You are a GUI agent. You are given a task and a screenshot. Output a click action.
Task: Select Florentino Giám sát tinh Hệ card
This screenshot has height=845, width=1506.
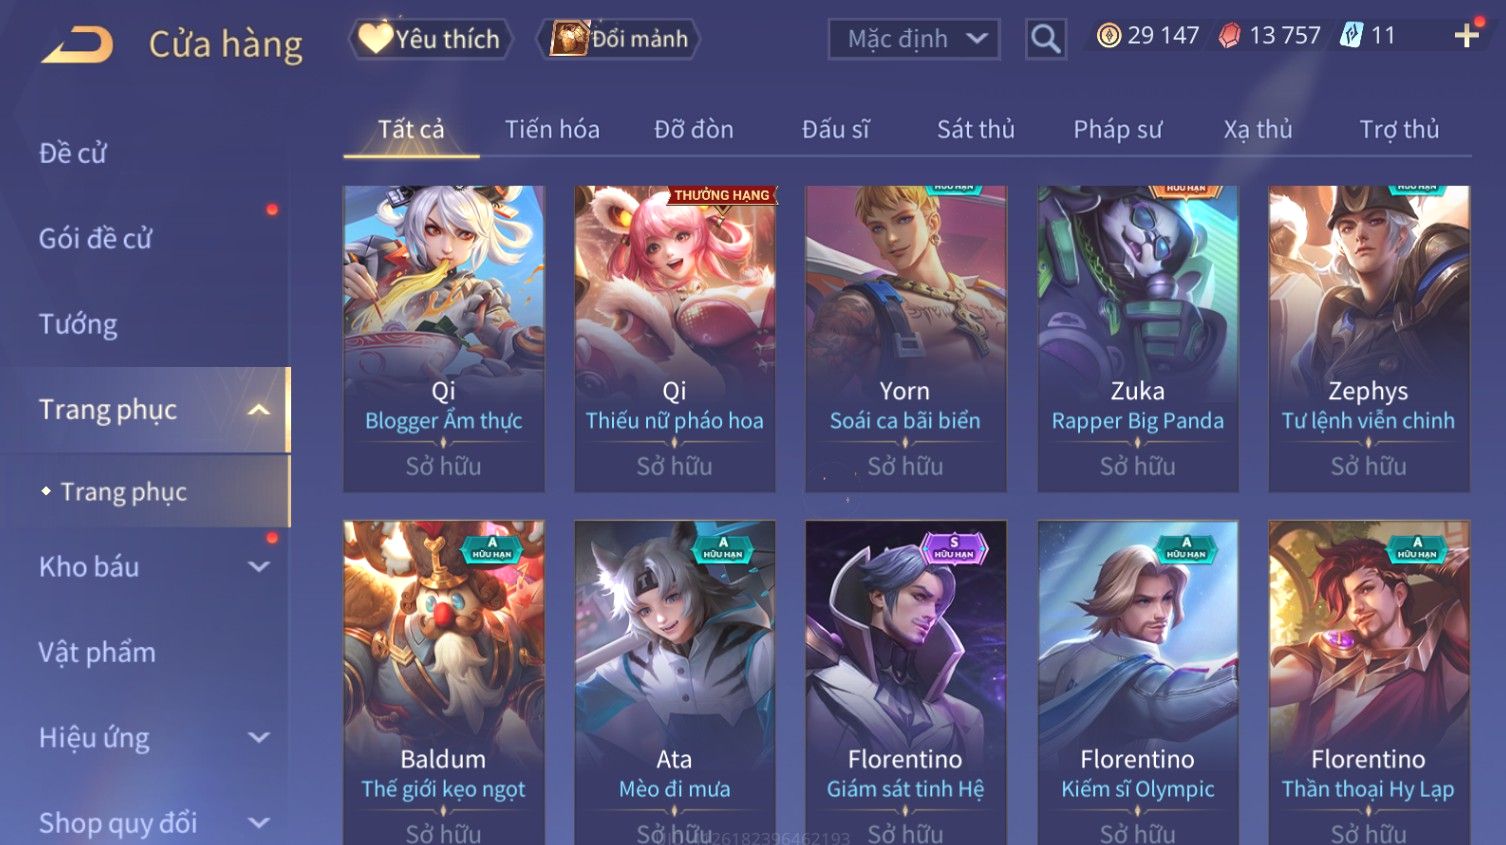coord(906,682)
